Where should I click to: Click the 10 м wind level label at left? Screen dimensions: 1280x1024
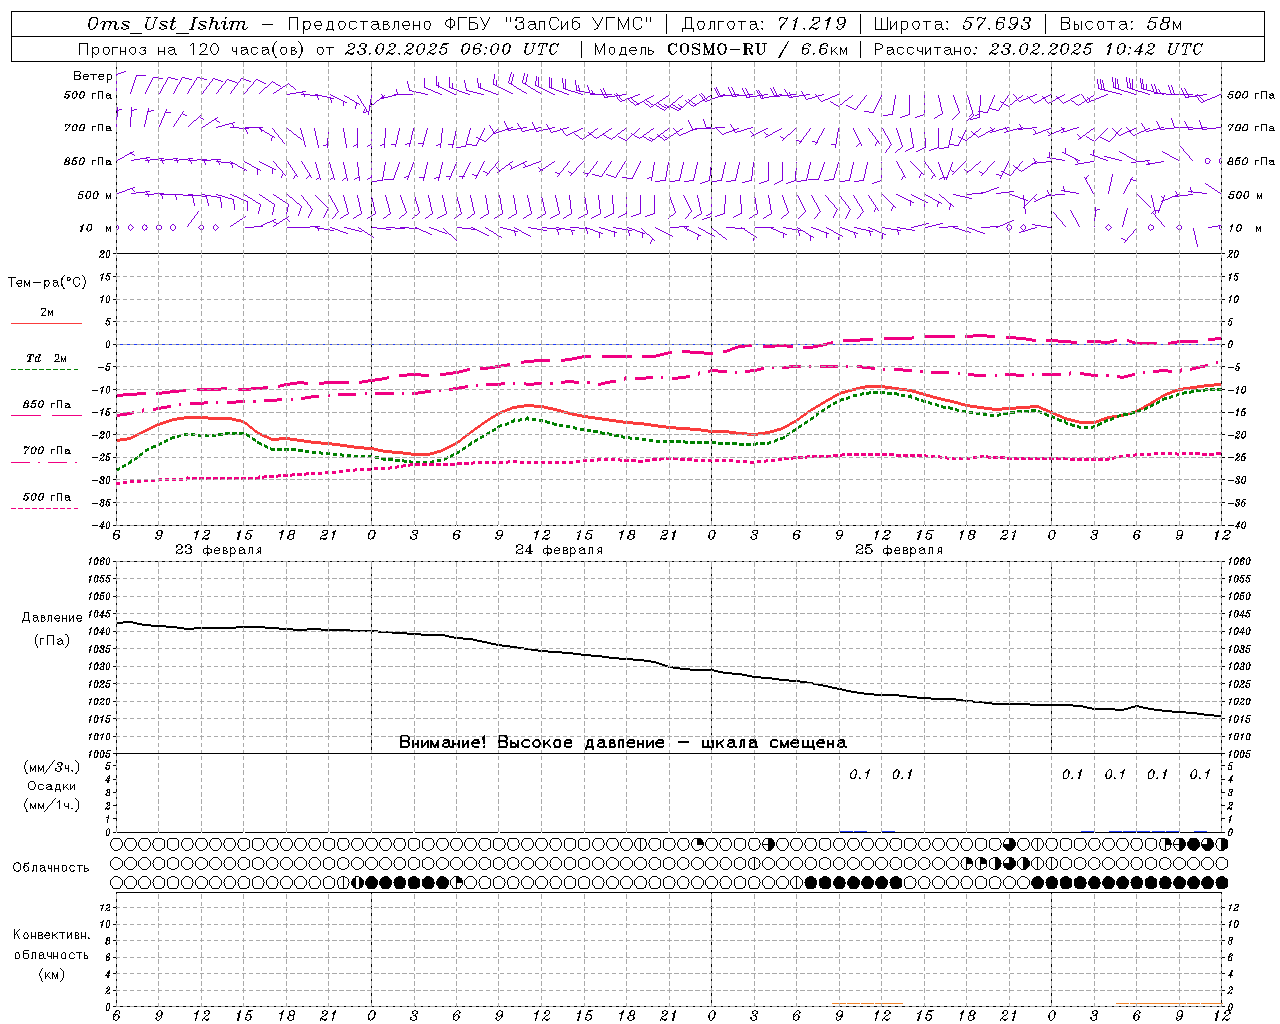95,228
